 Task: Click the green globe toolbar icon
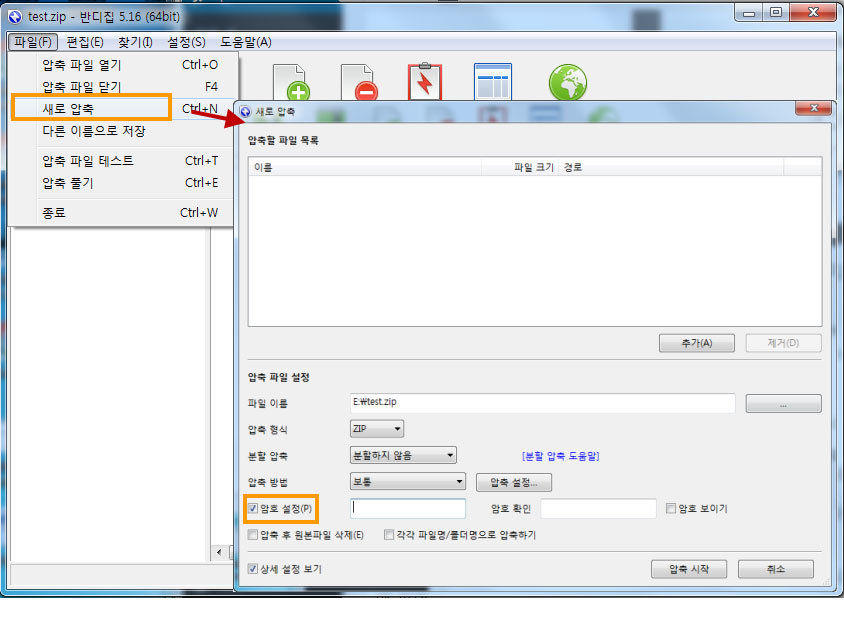pos(568,82)
